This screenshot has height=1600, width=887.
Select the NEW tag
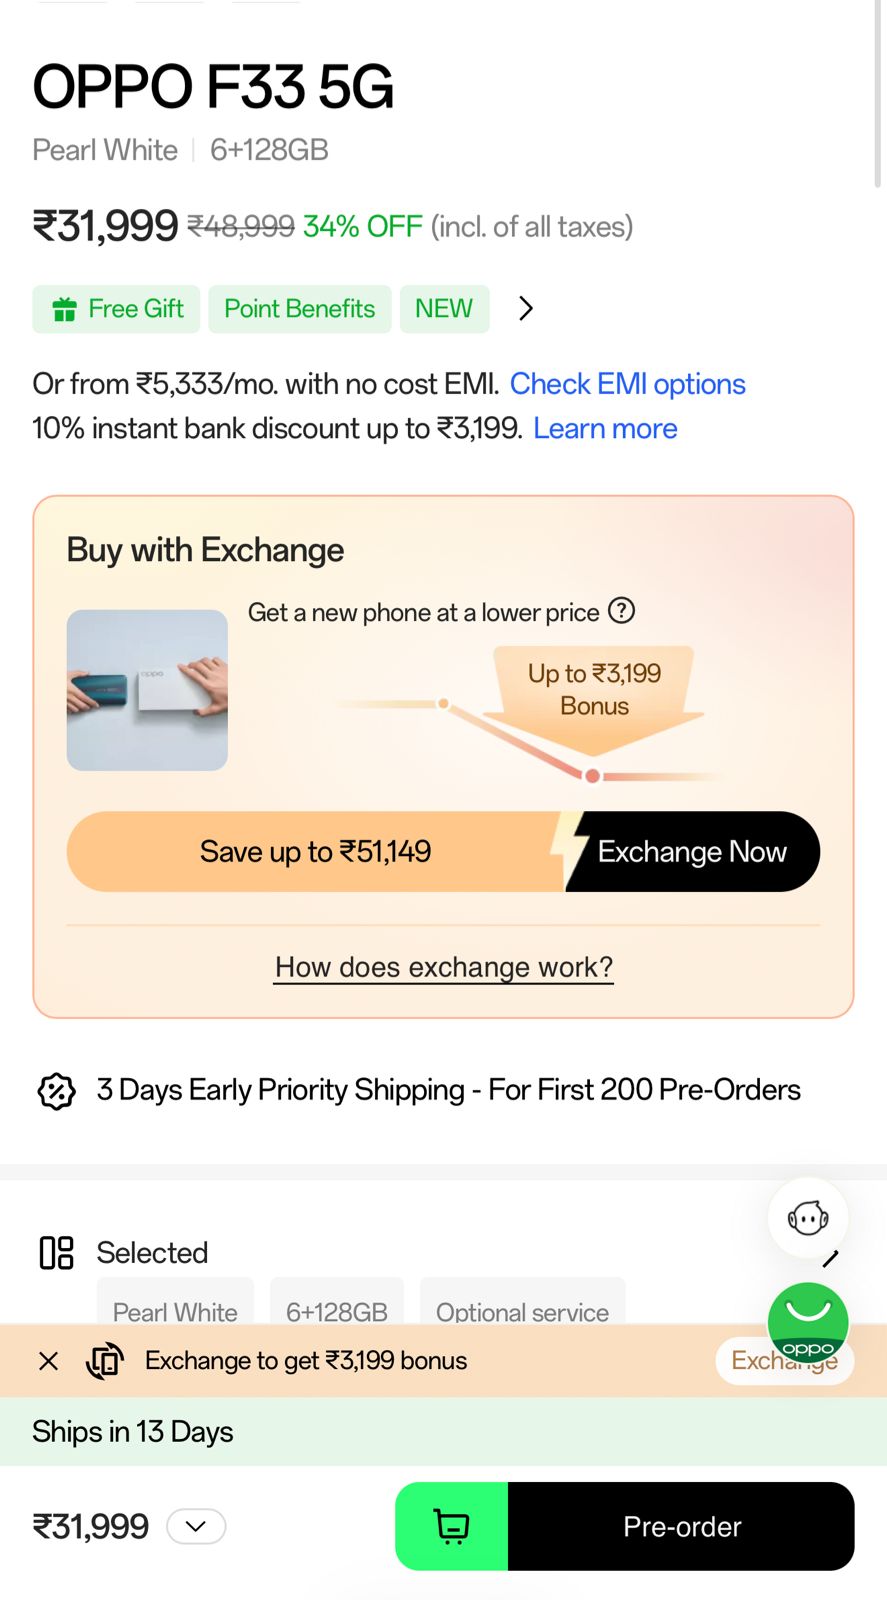point(444,309)
